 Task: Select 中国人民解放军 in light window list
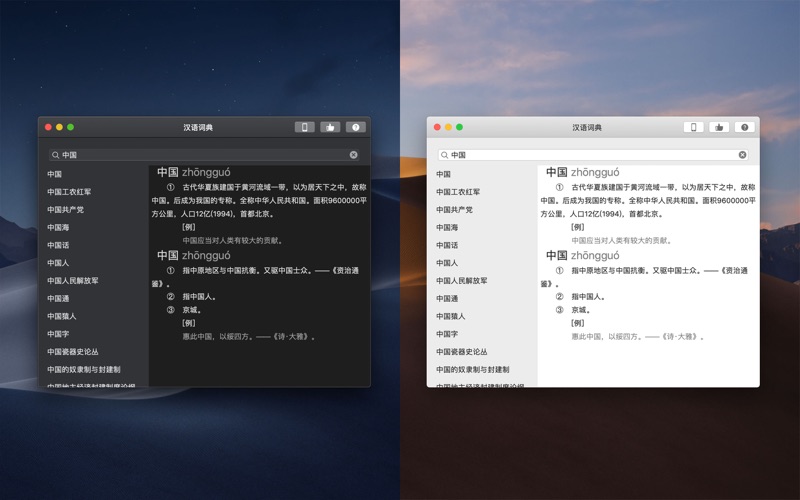coord(462,281)
